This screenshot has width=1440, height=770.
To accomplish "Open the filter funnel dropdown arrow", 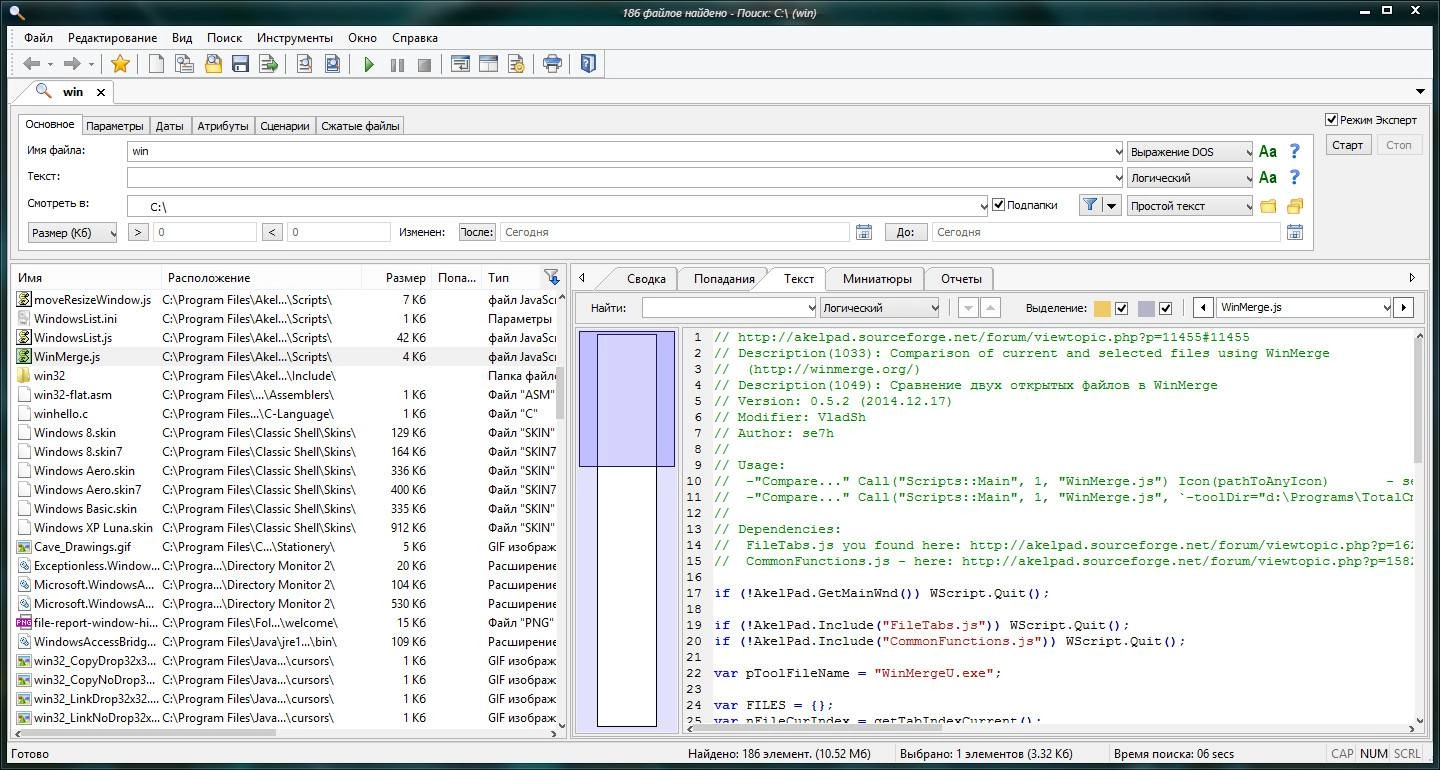I will (1112, 205).
